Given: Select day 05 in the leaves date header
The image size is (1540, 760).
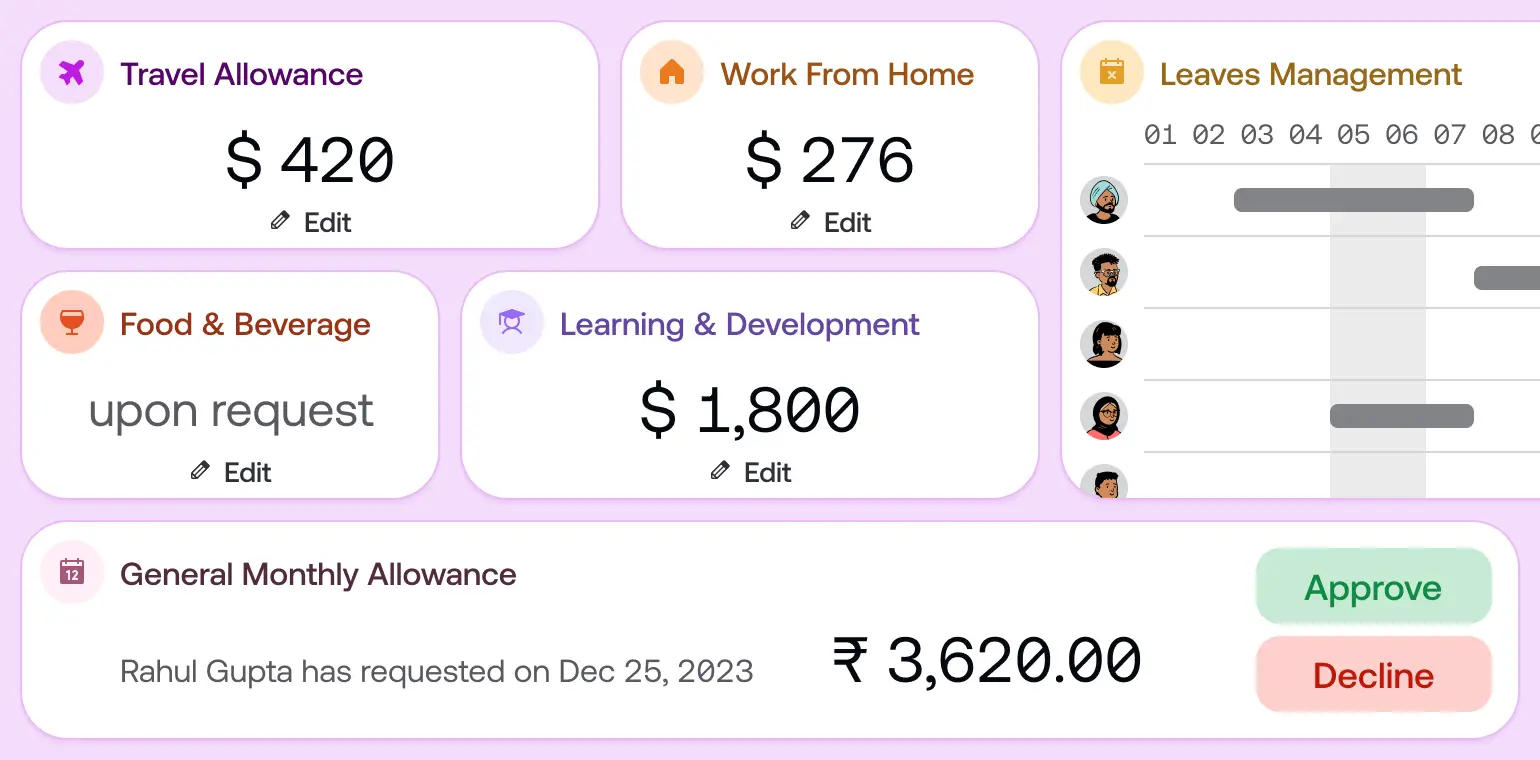Looking at the screenshot, I should [x=1353, y=133].
